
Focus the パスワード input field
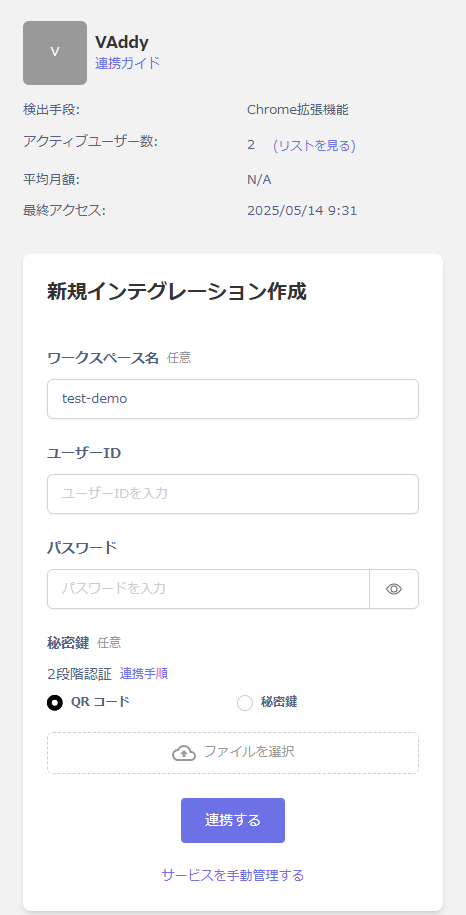click(208, 589)
